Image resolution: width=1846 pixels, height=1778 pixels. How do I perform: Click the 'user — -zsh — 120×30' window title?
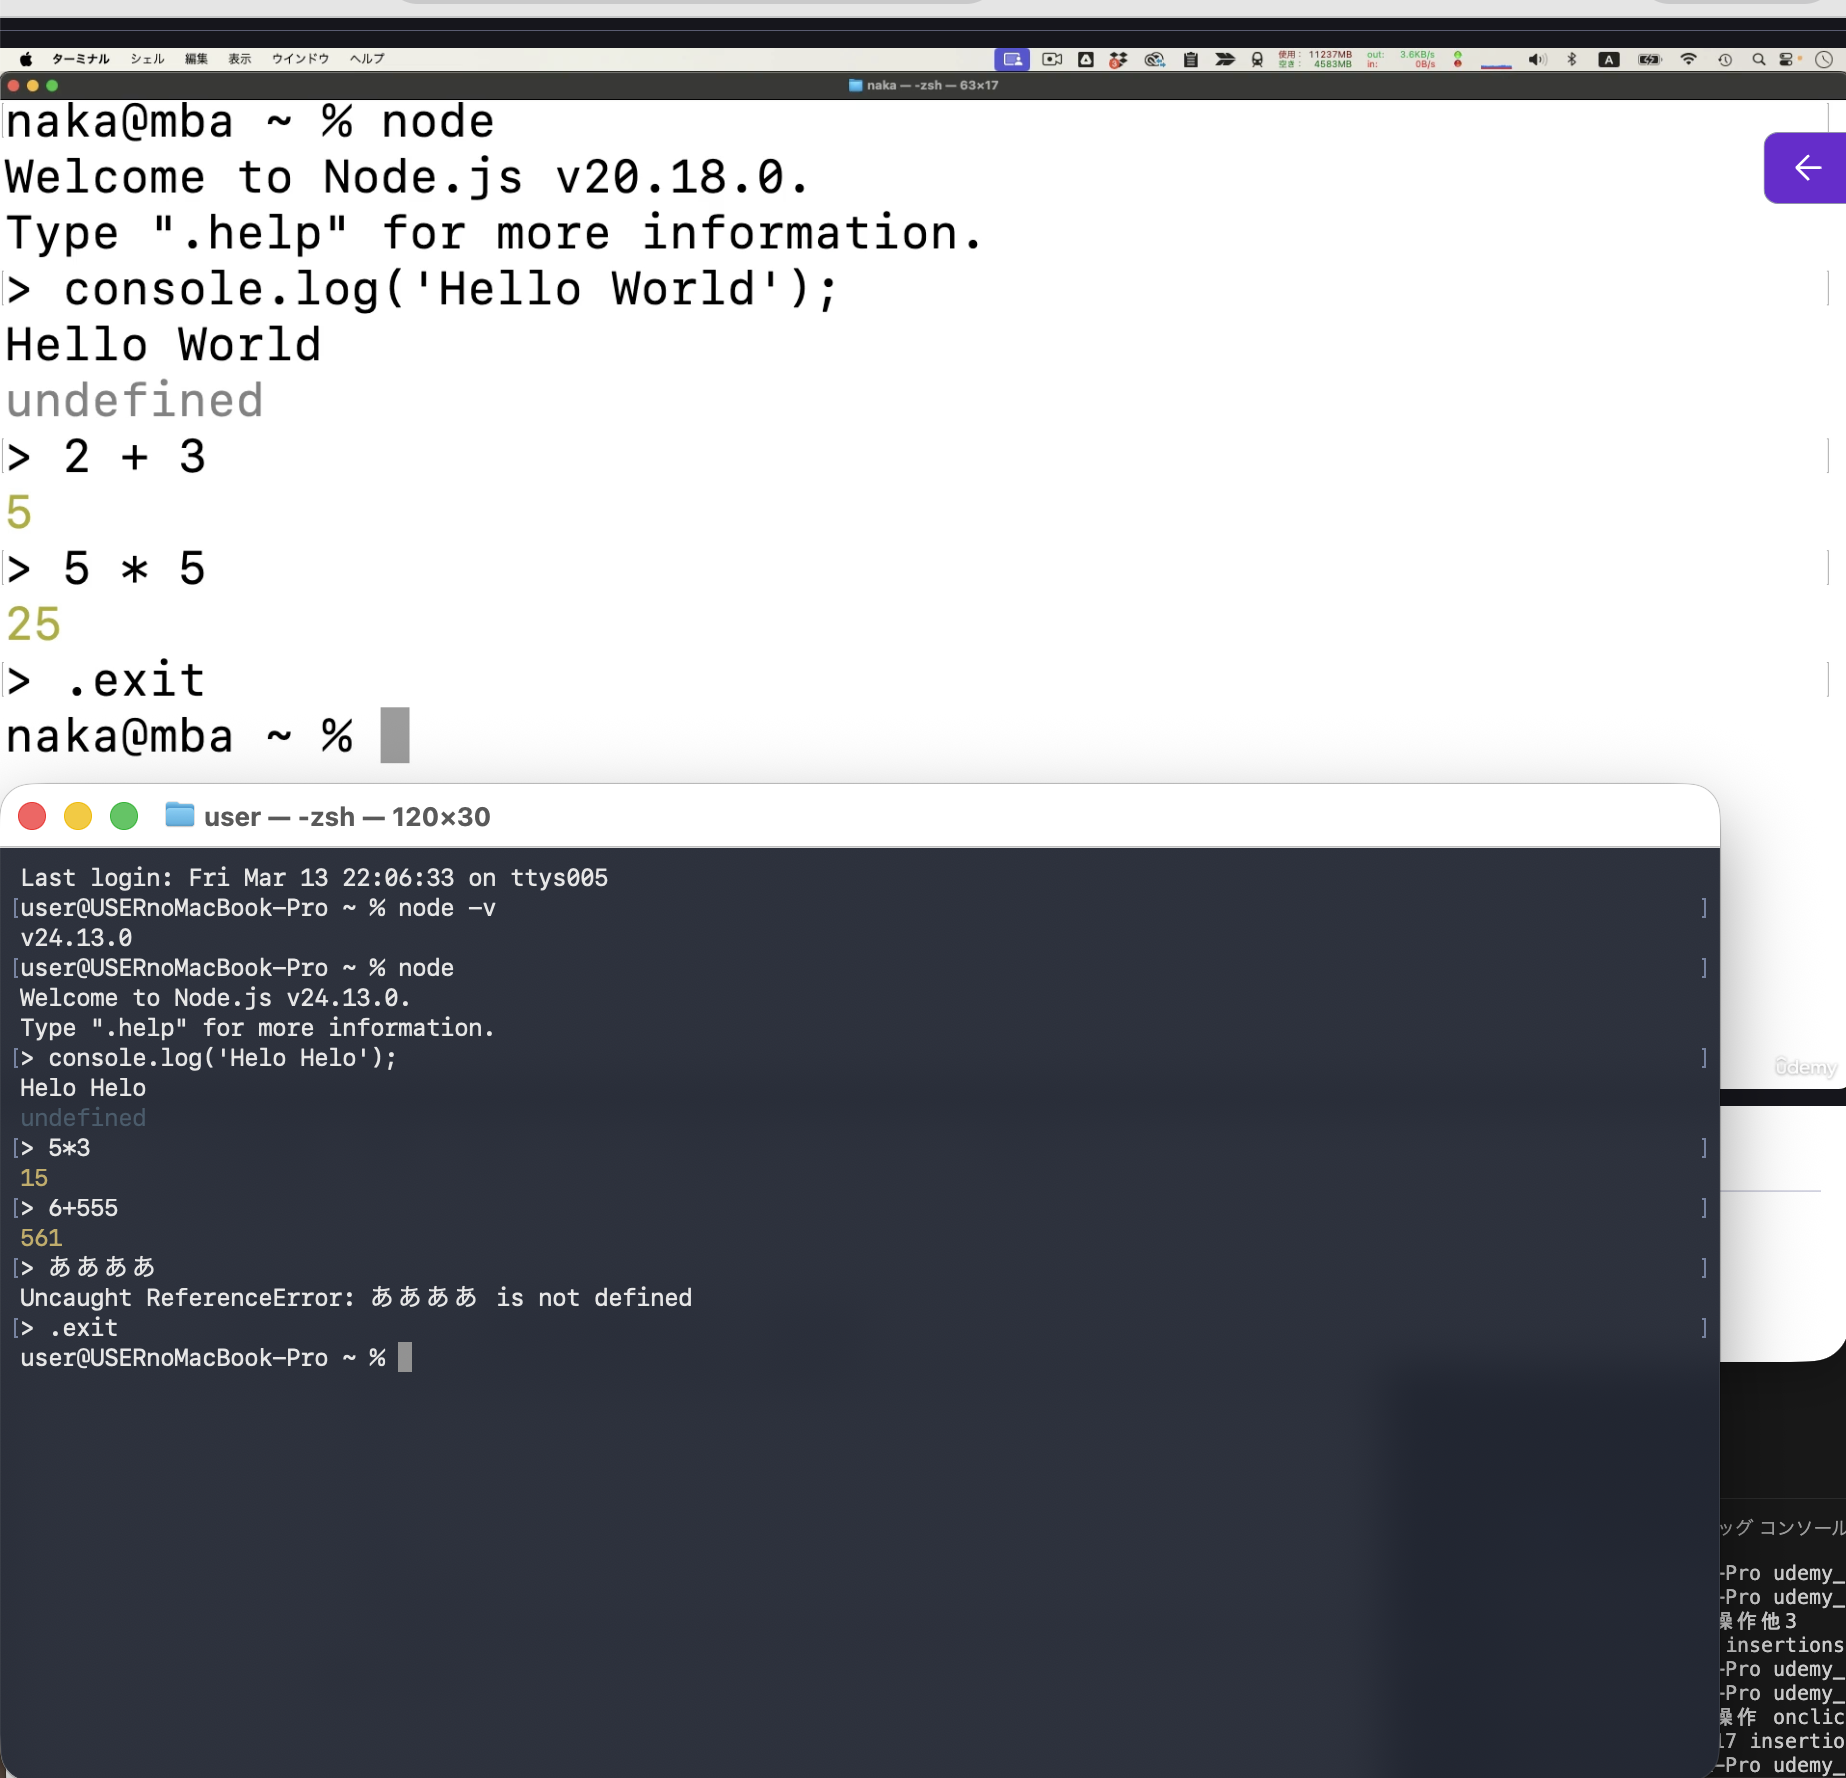pos(347,817)
